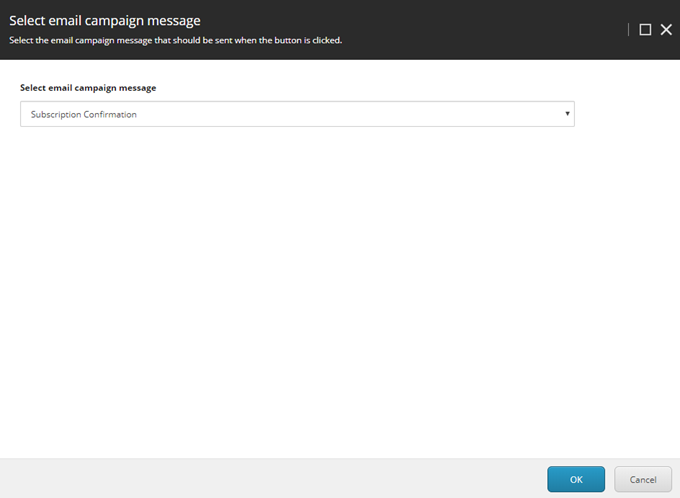
Task: Cancel the email campaign message dialog
Action: click(x=643, y=479)
